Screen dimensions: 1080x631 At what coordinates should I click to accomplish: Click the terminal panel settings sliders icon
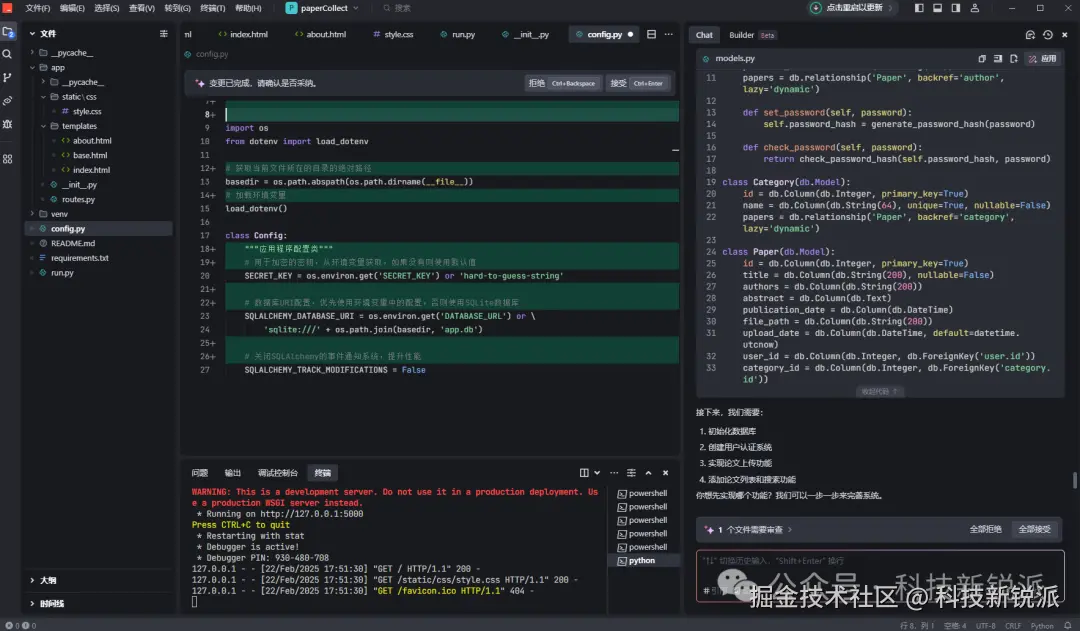point(631,473)
